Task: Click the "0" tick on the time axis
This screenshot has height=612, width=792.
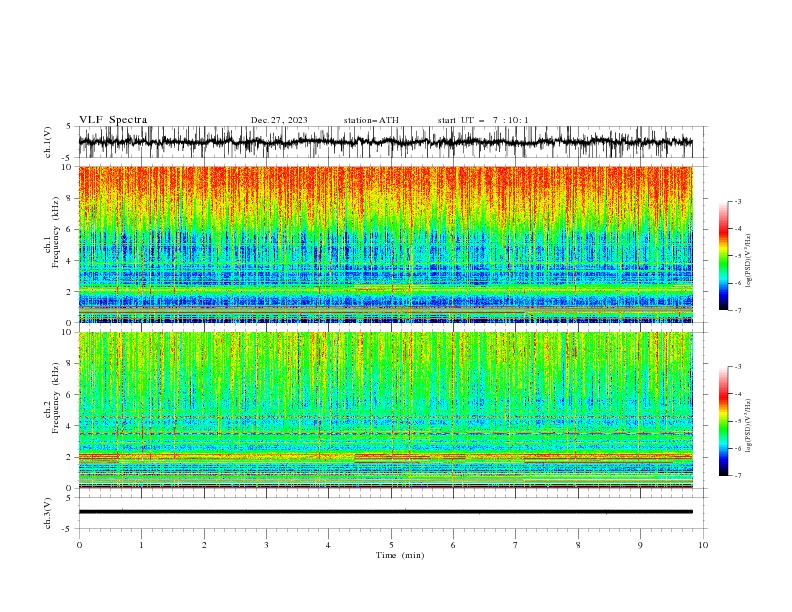Action: click(79, 545)
